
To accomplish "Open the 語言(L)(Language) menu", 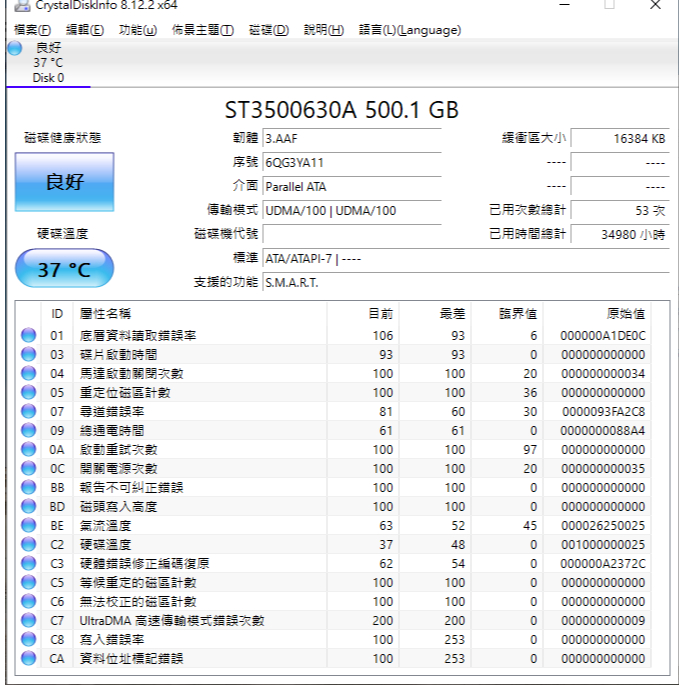I will click(410, 30).
